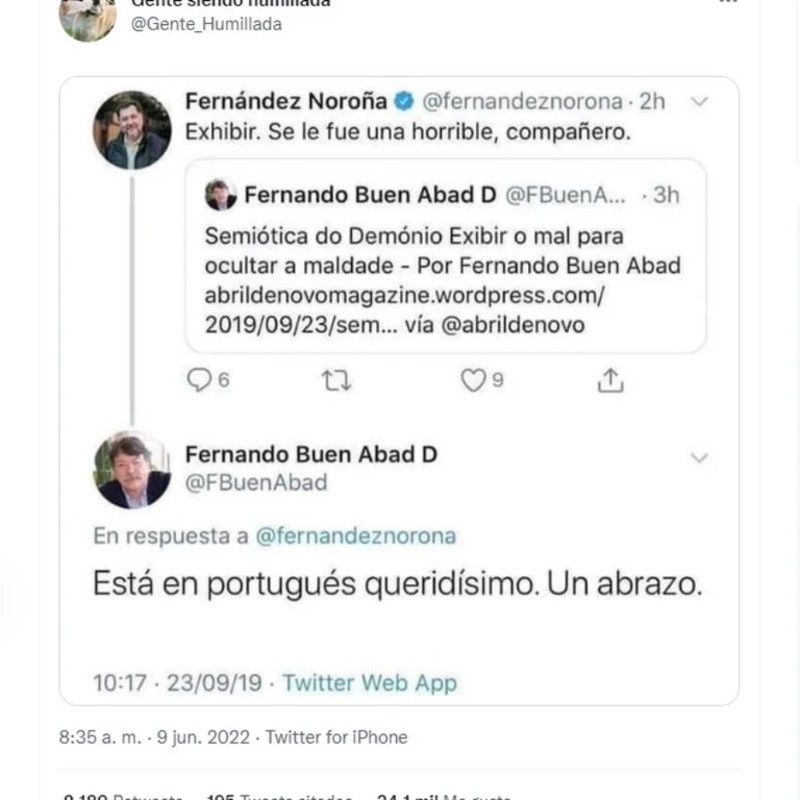Open the Twitter Web App source link
Viewport: 800px width, 800px height.
[x=369, y=683]
